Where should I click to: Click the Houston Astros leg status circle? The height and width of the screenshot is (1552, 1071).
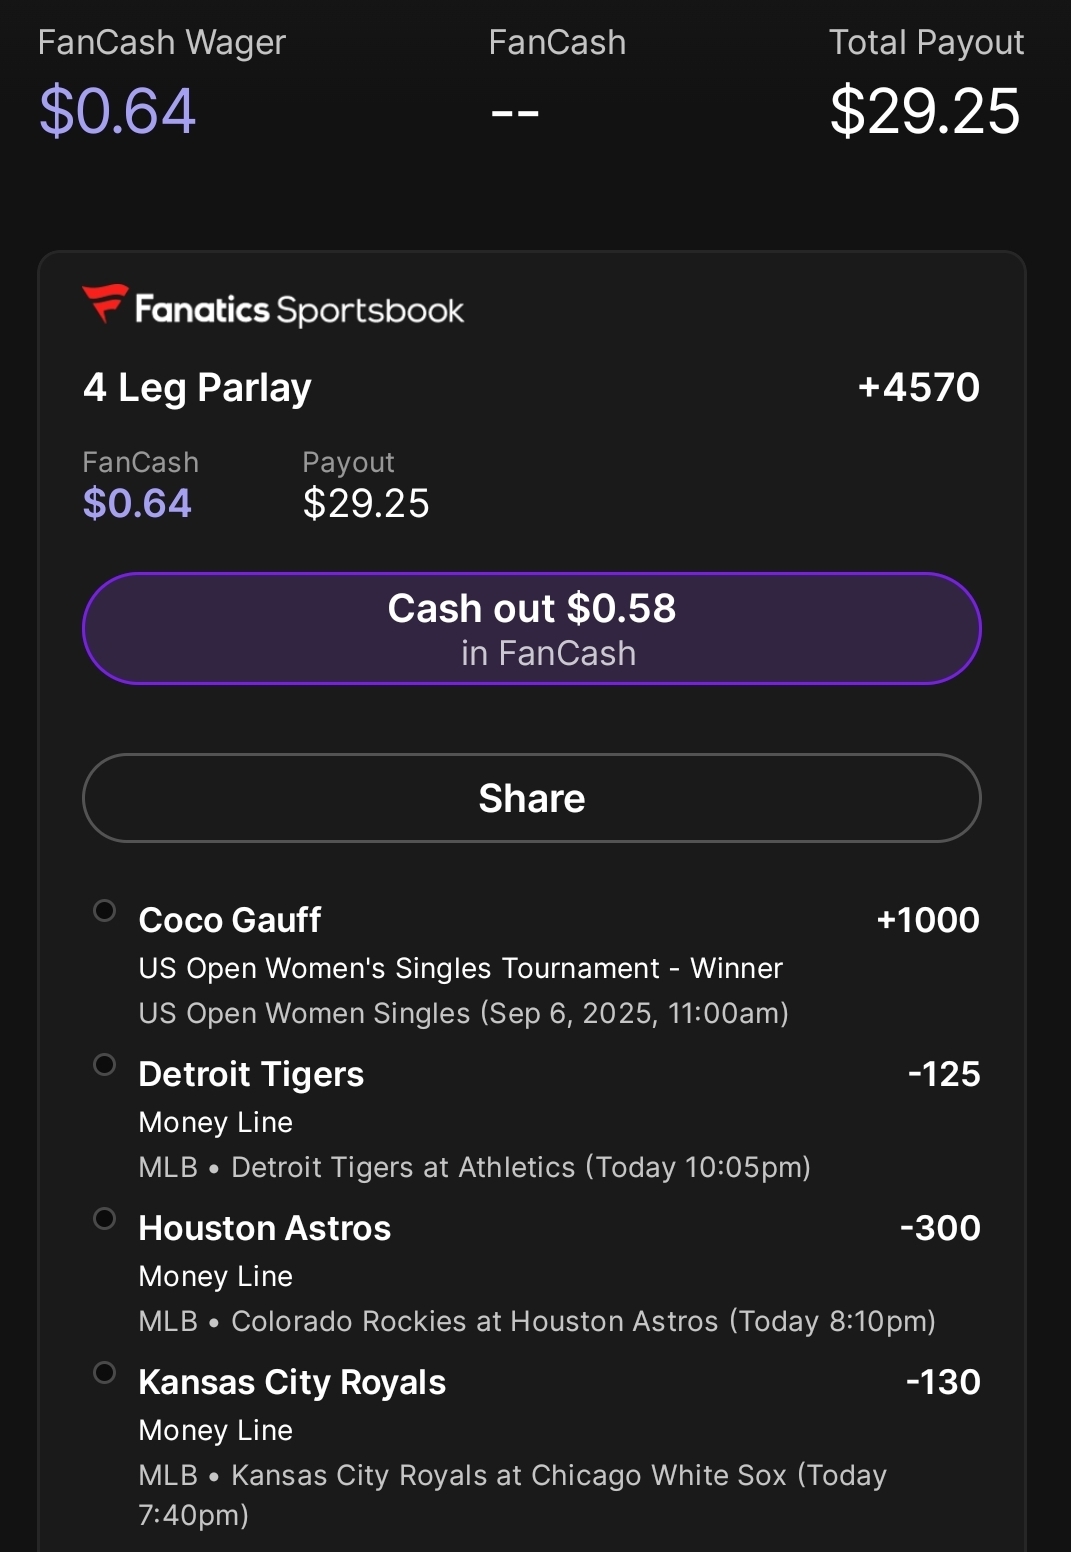pos(104,1219)
